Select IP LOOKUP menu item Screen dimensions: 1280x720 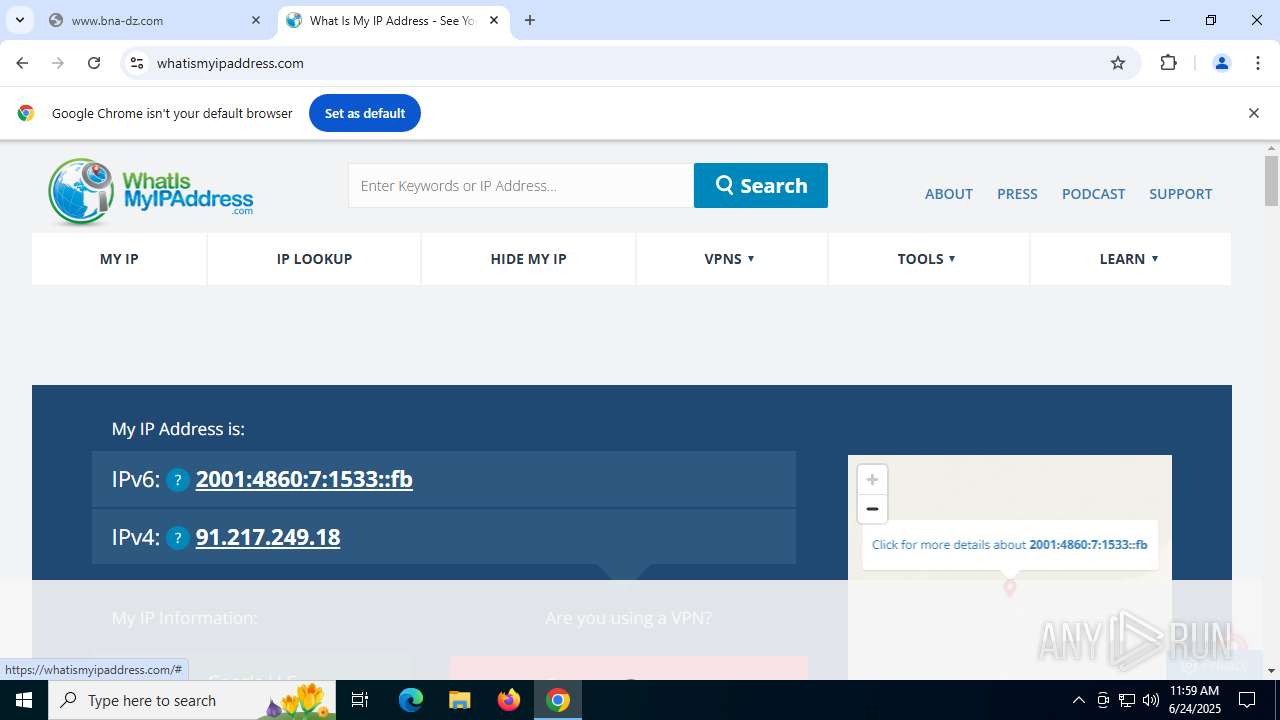314,259
